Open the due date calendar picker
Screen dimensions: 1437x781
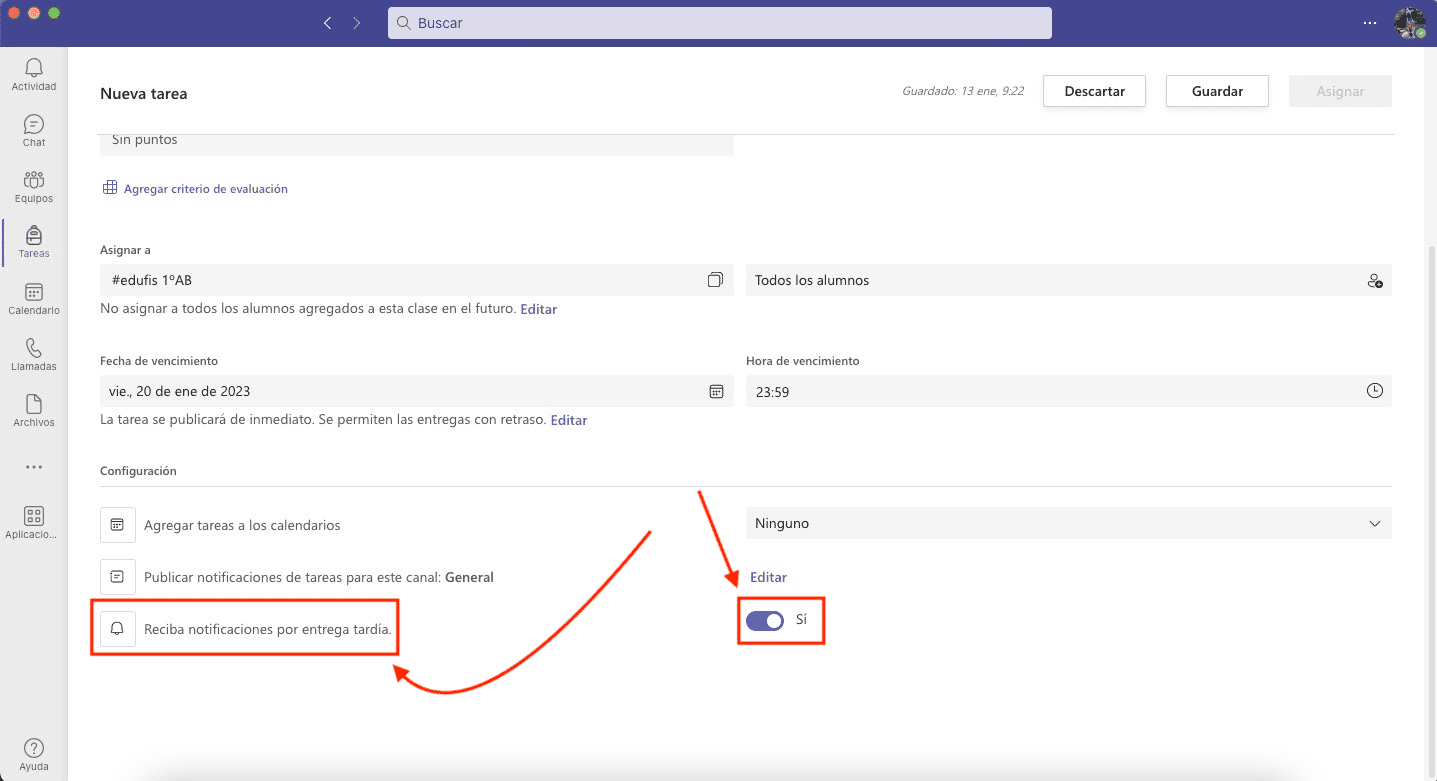(x=716, y=392)
